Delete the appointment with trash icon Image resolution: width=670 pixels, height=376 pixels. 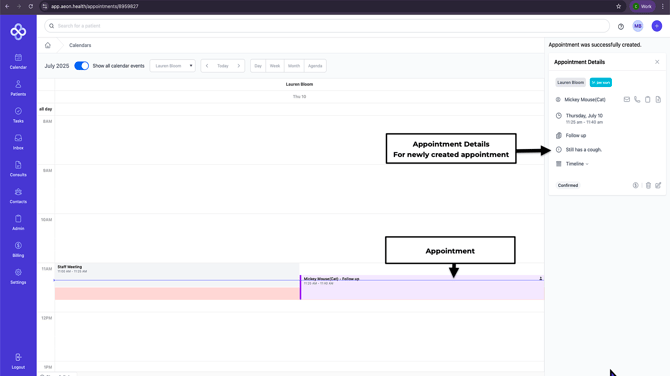648,185
